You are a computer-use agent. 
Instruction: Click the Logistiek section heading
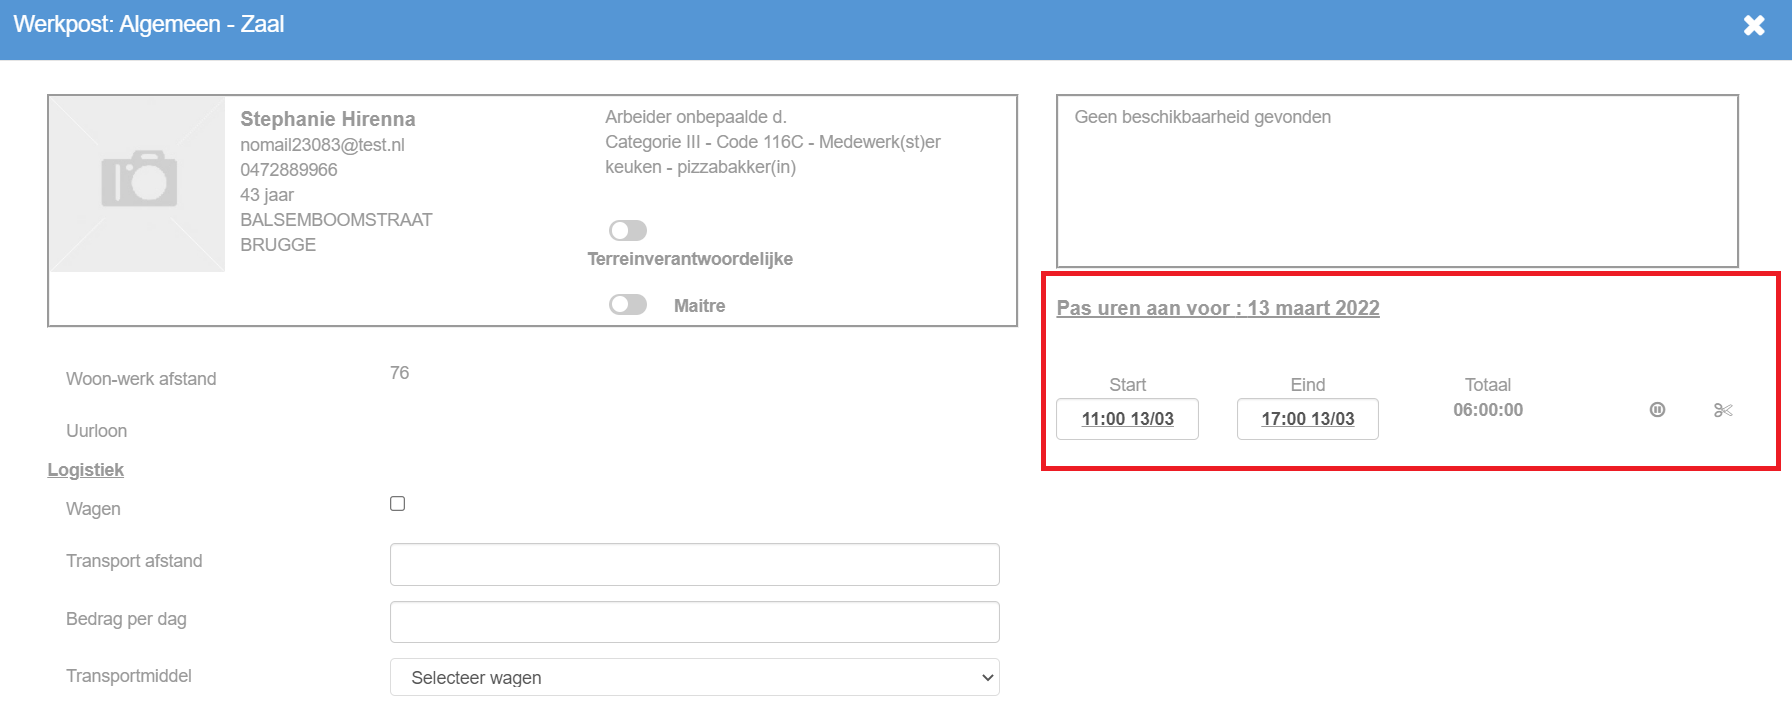coord(86,470)
